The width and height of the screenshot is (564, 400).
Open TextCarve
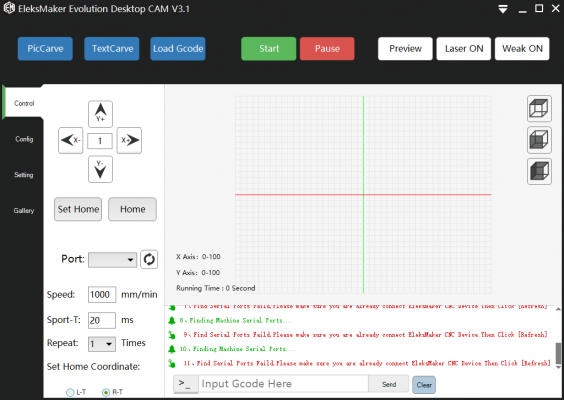(112, 49)
